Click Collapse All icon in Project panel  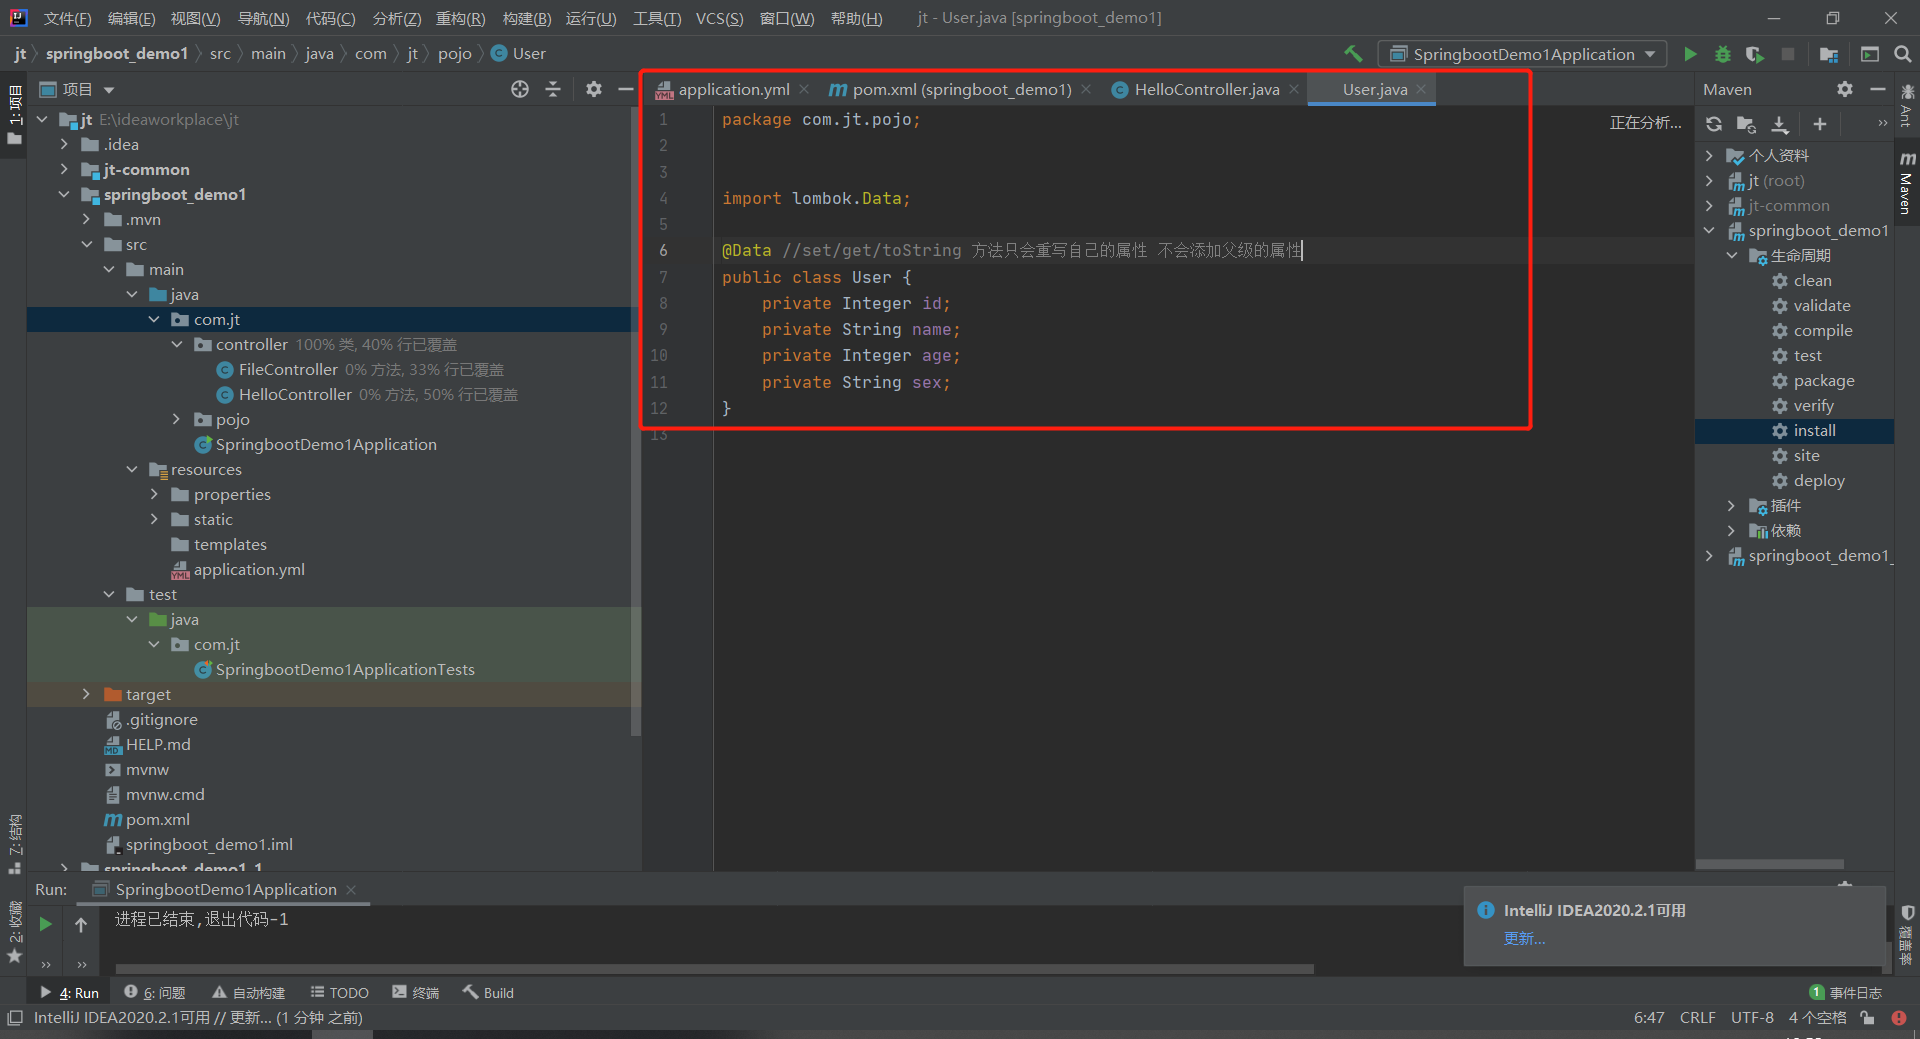(x=553, y=89)
